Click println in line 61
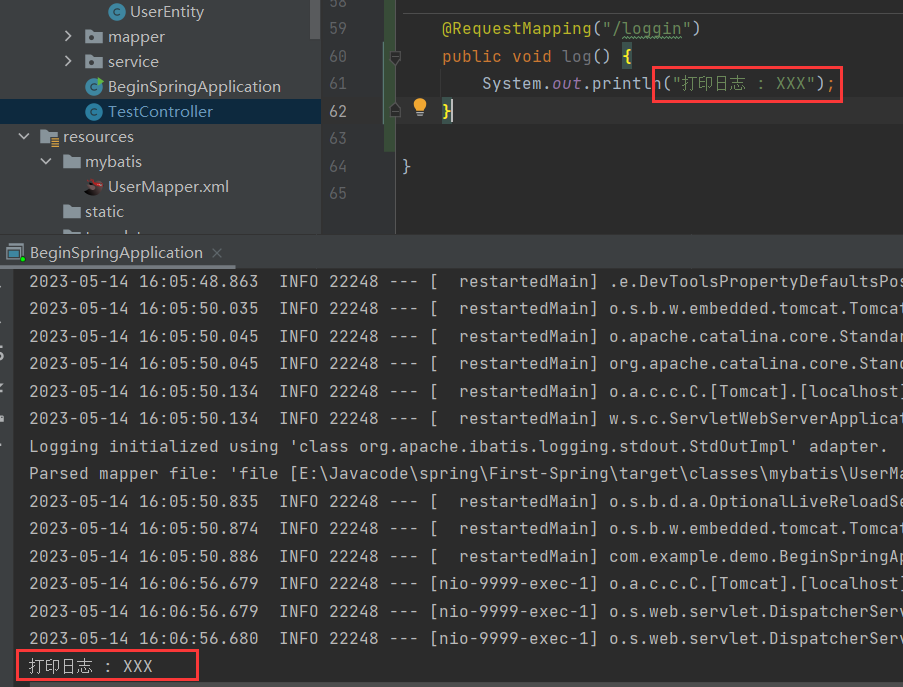The height and width of the screenshot is (687, 903). 627,83
